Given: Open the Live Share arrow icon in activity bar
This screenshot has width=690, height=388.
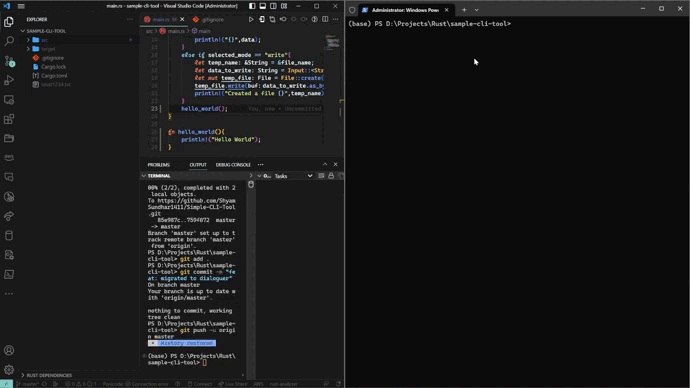Looking at the screenshot, I should [9, 216].
